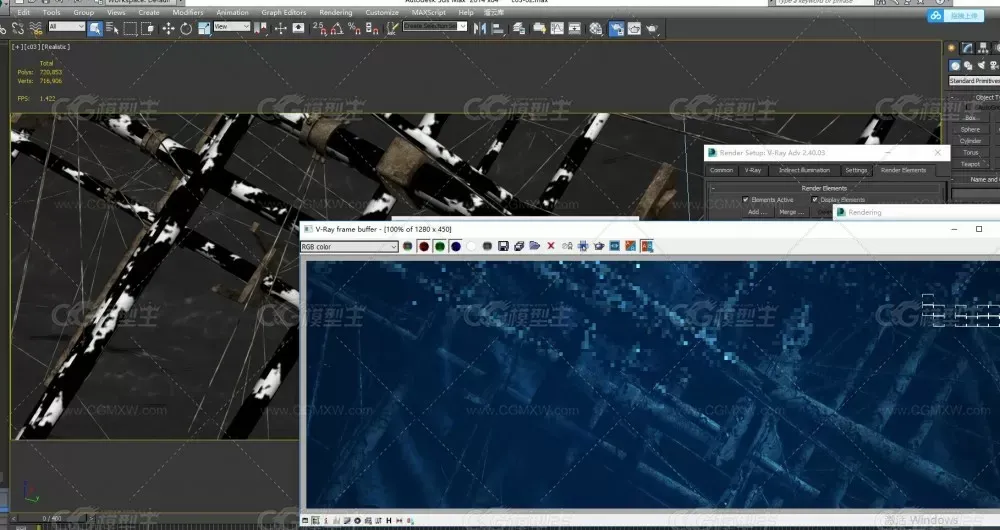This screenshot has height=530, width=1000.
Task: Toggle red channel in frame buffer
Action: [423, 246]
